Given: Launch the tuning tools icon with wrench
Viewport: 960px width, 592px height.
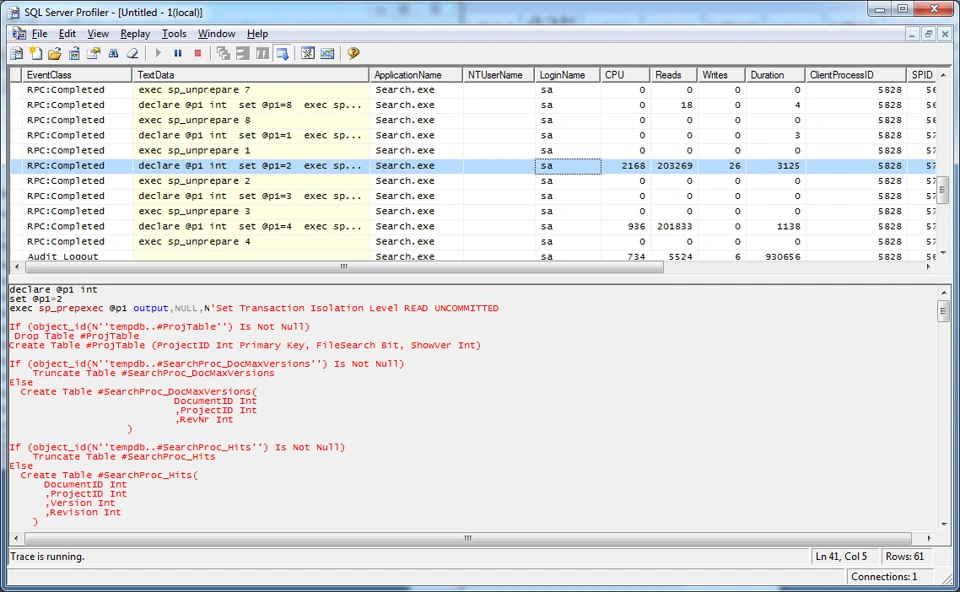Looking at the screenshot, I should click(x=308, y=53).
